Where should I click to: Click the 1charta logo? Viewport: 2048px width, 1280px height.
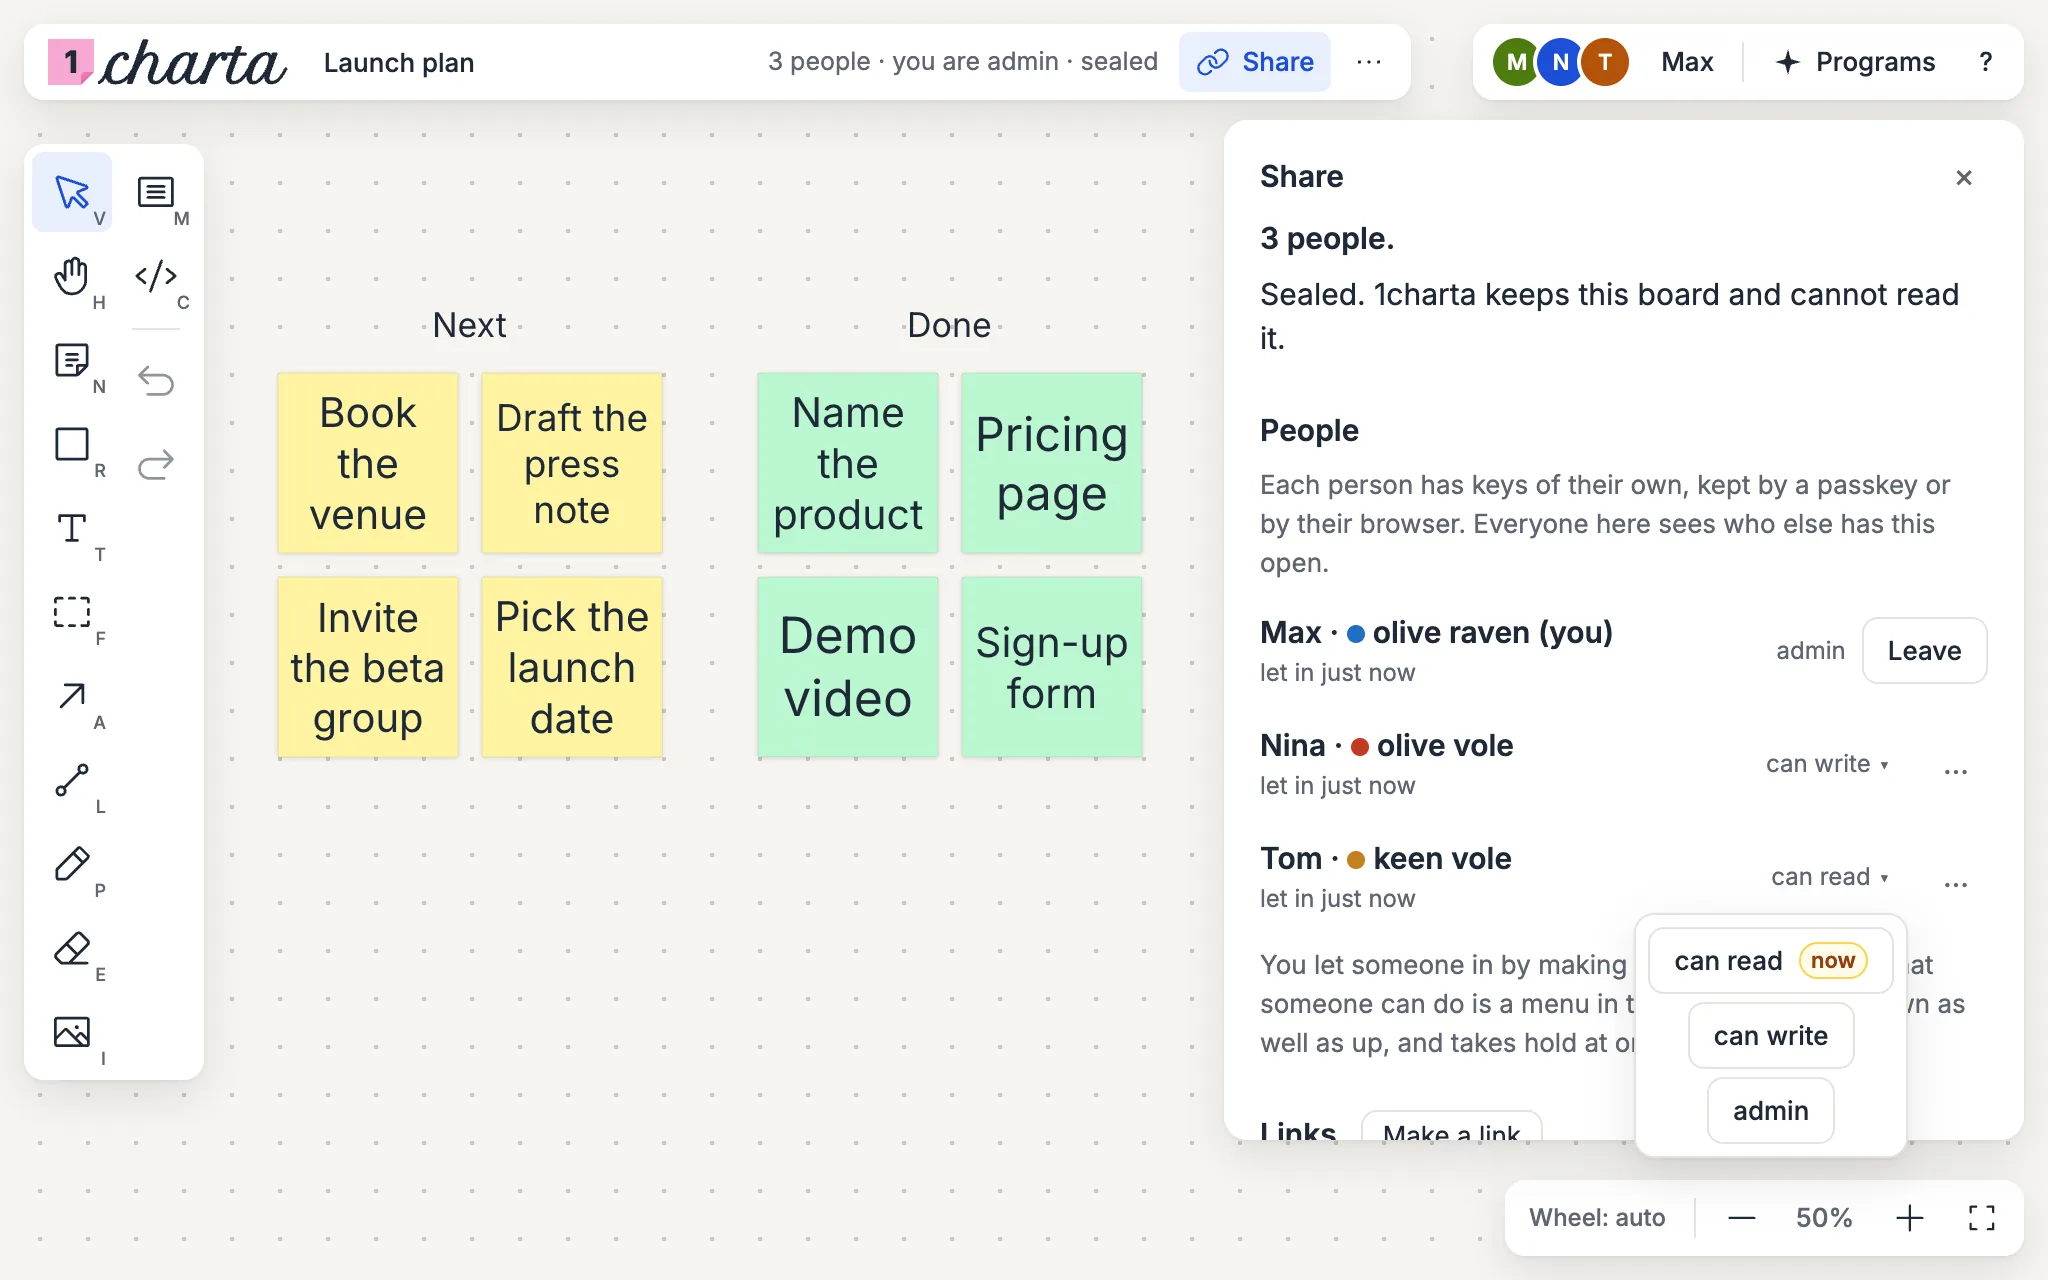click(167, 63)
